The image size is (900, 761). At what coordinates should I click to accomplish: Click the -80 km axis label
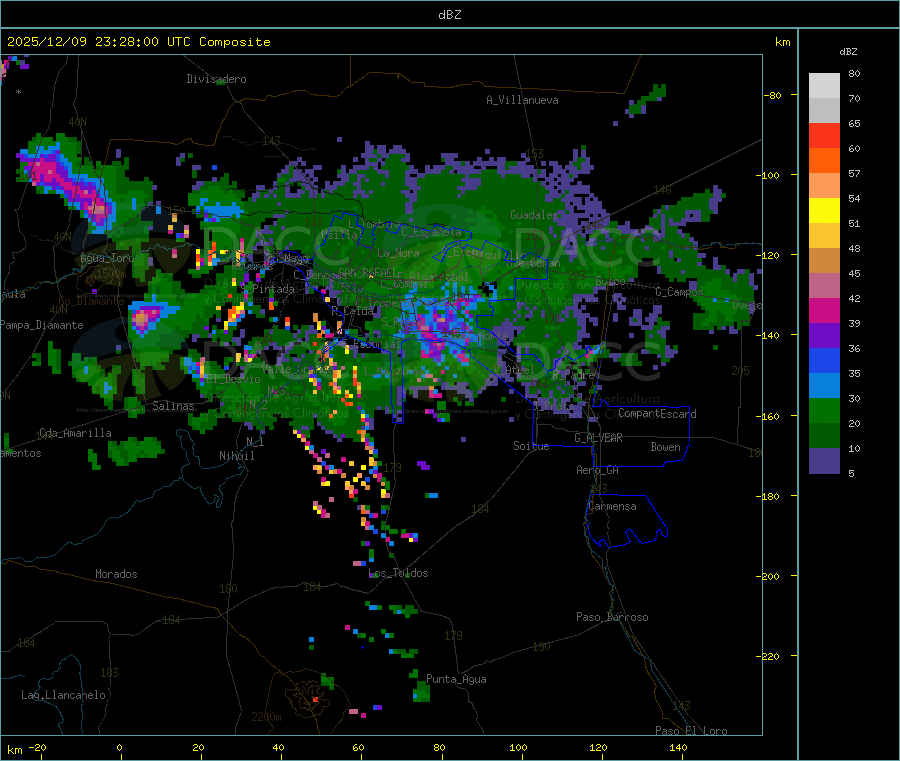pos(773,95)
